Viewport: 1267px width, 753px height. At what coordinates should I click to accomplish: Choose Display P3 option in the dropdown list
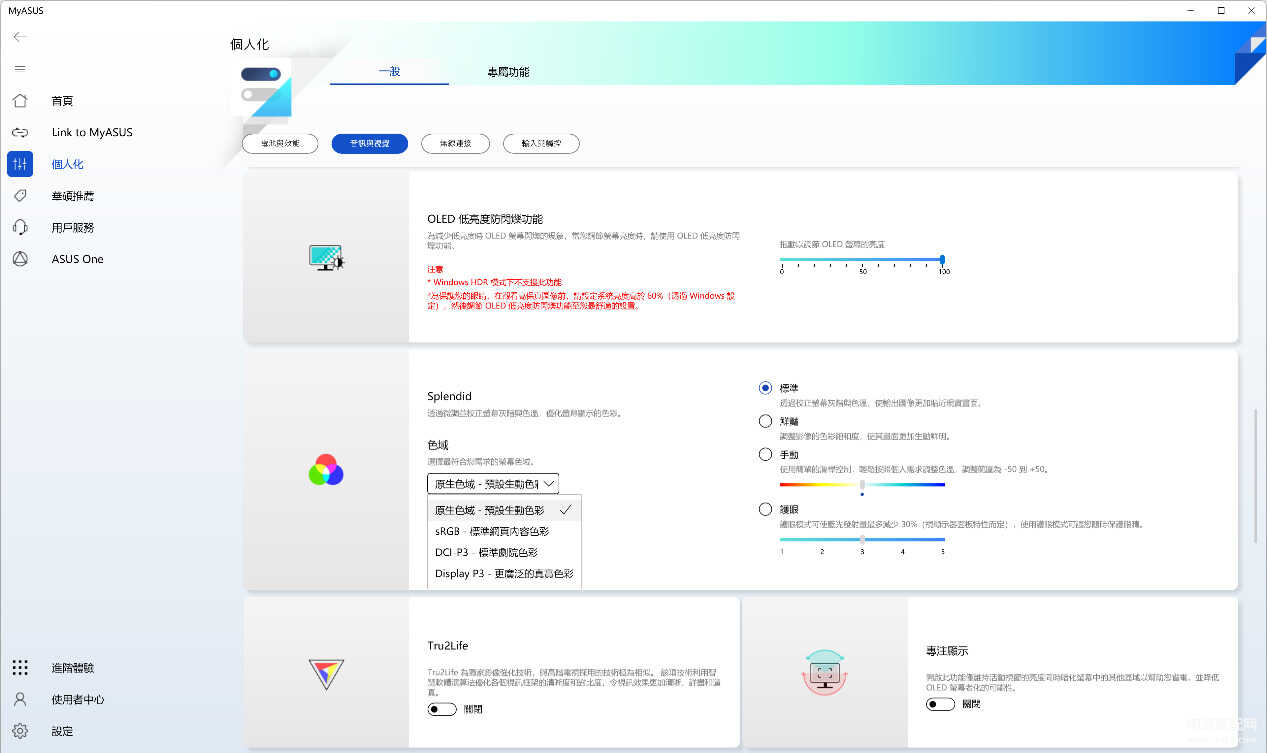click(504, 574)
